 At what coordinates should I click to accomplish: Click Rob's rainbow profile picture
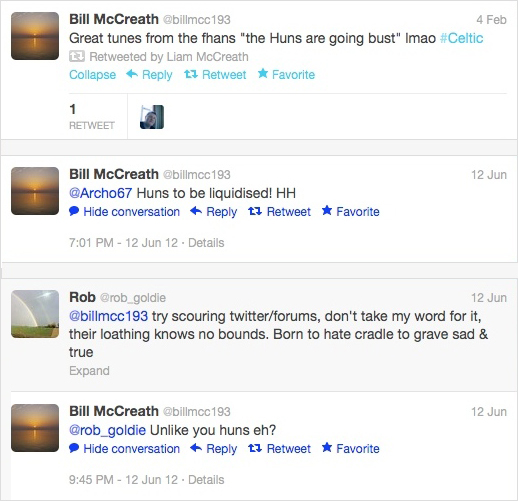(35, 314)
